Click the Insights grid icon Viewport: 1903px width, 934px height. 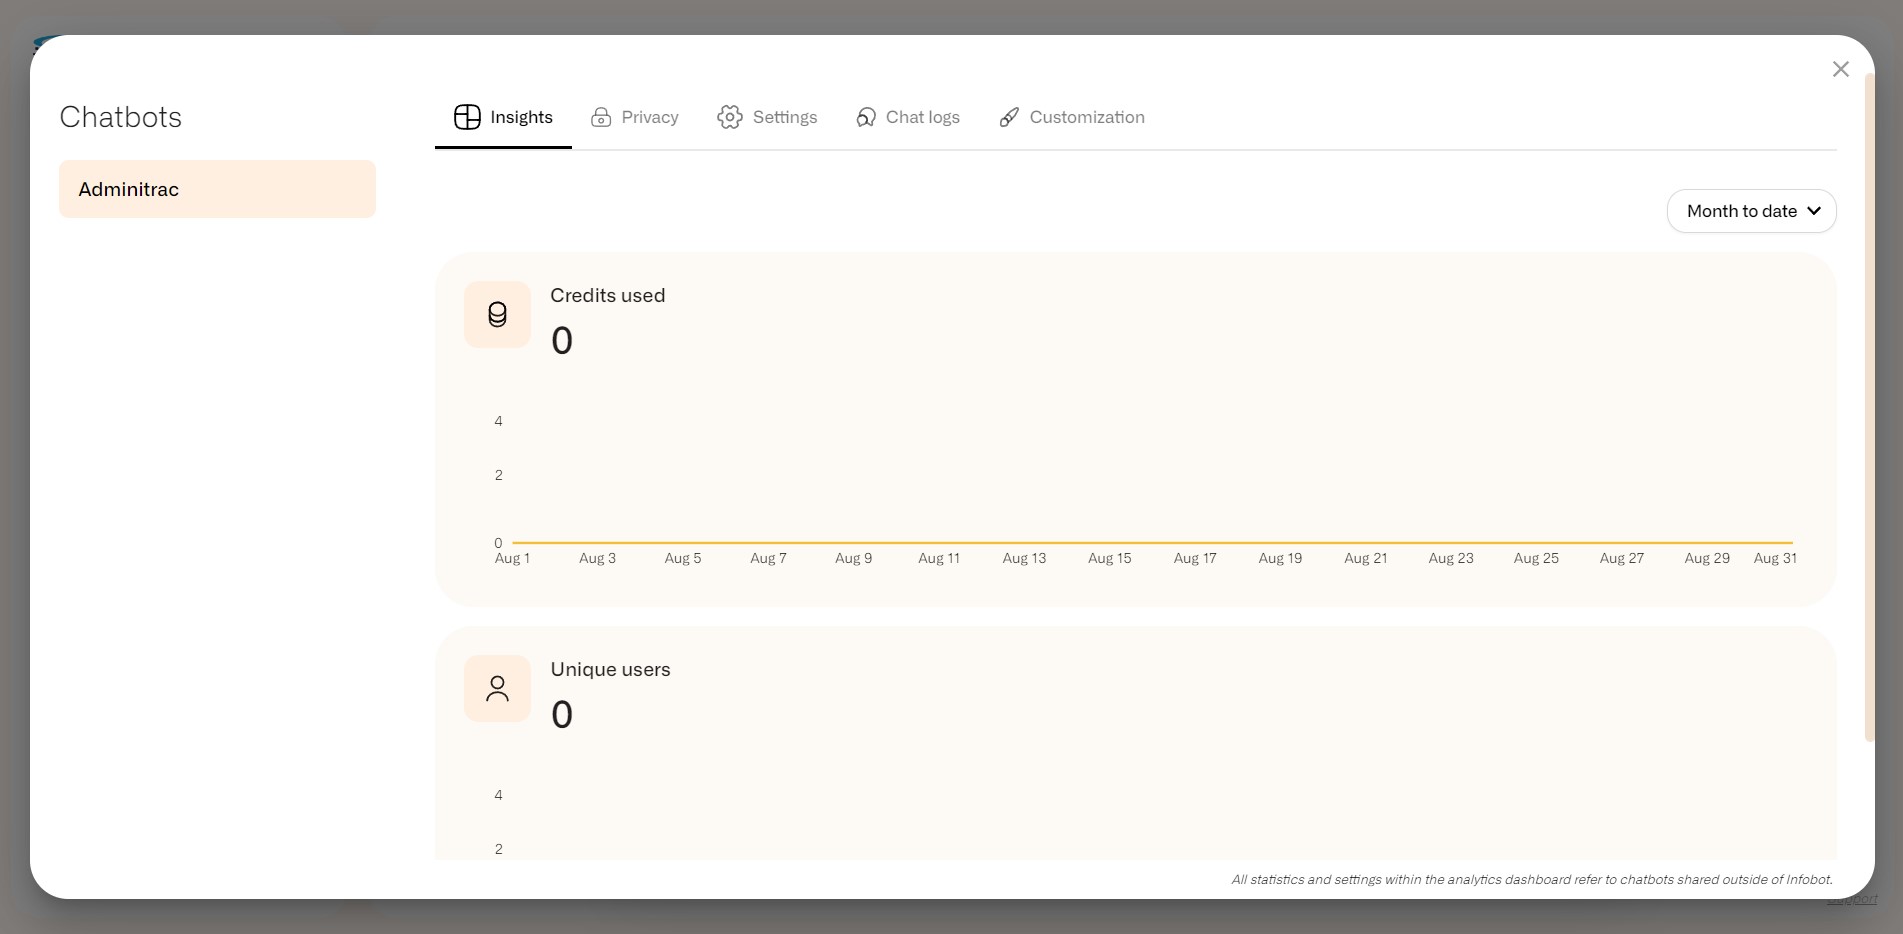pos(467,117)
